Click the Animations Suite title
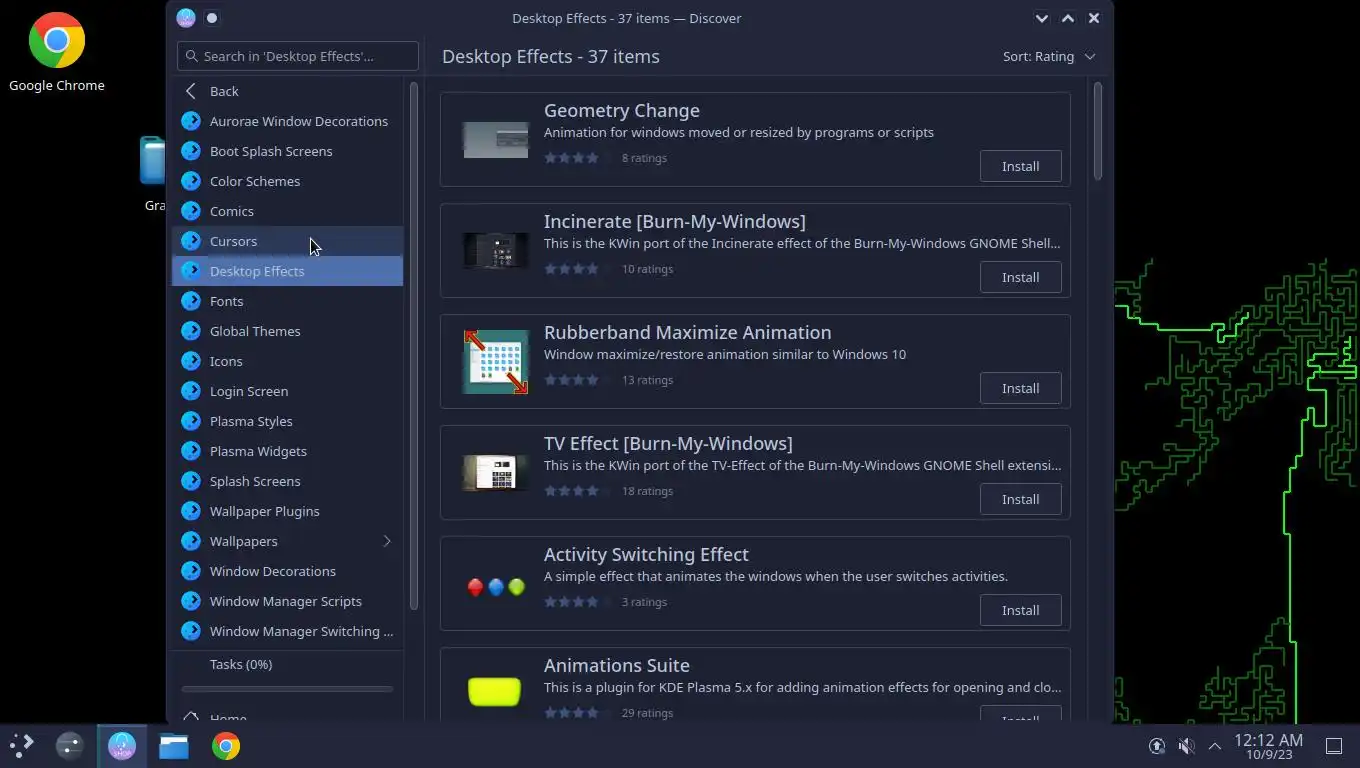 coord(617,665)
